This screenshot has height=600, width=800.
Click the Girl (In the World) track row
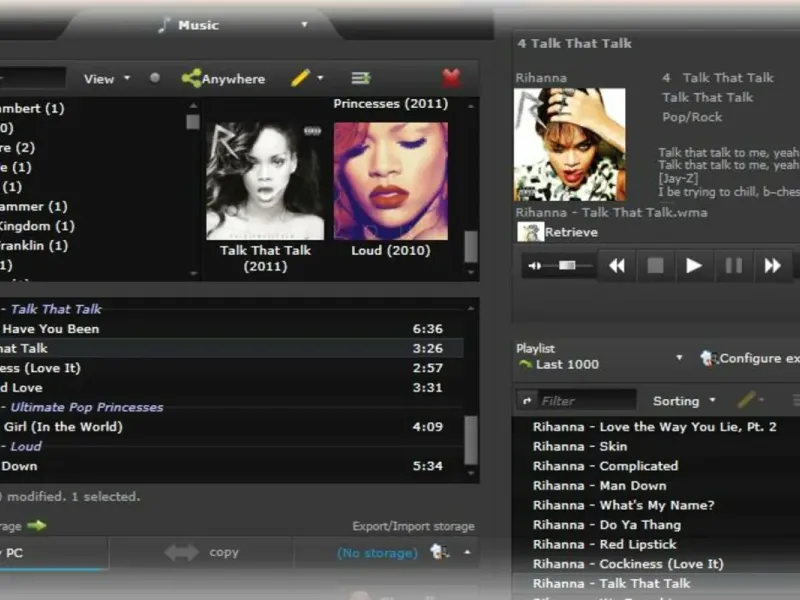[232, 427]
